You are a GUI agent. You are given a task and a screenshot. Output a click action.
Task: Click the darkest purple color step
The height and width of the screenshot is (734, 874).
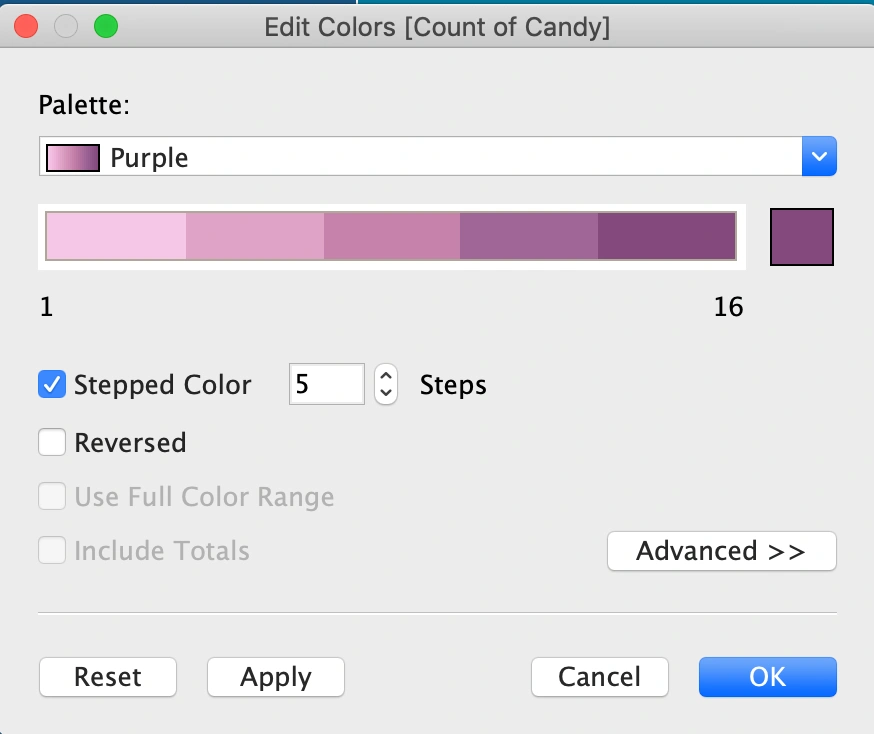click(666, 236)
